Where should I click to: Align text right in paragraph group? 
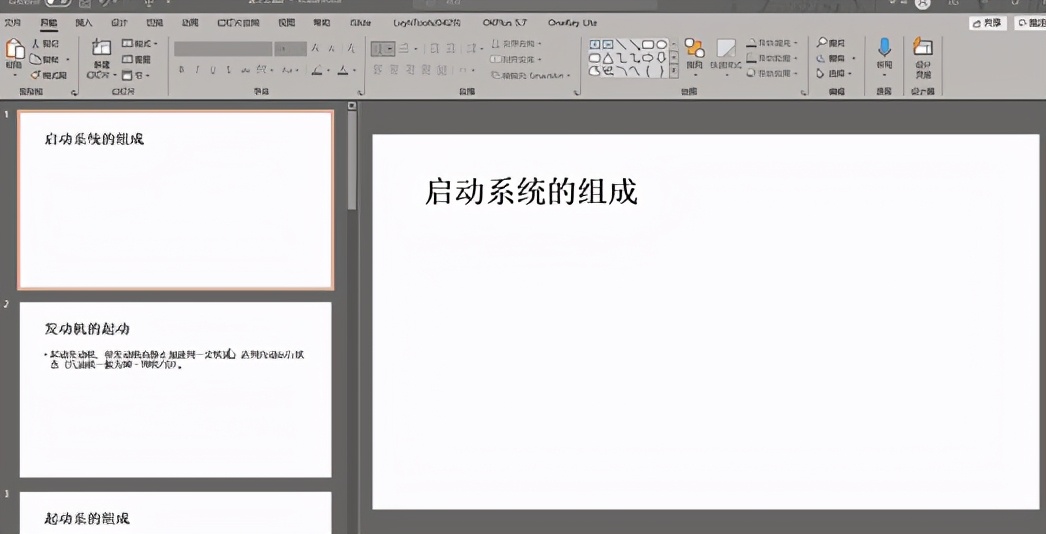pos(410,69)
